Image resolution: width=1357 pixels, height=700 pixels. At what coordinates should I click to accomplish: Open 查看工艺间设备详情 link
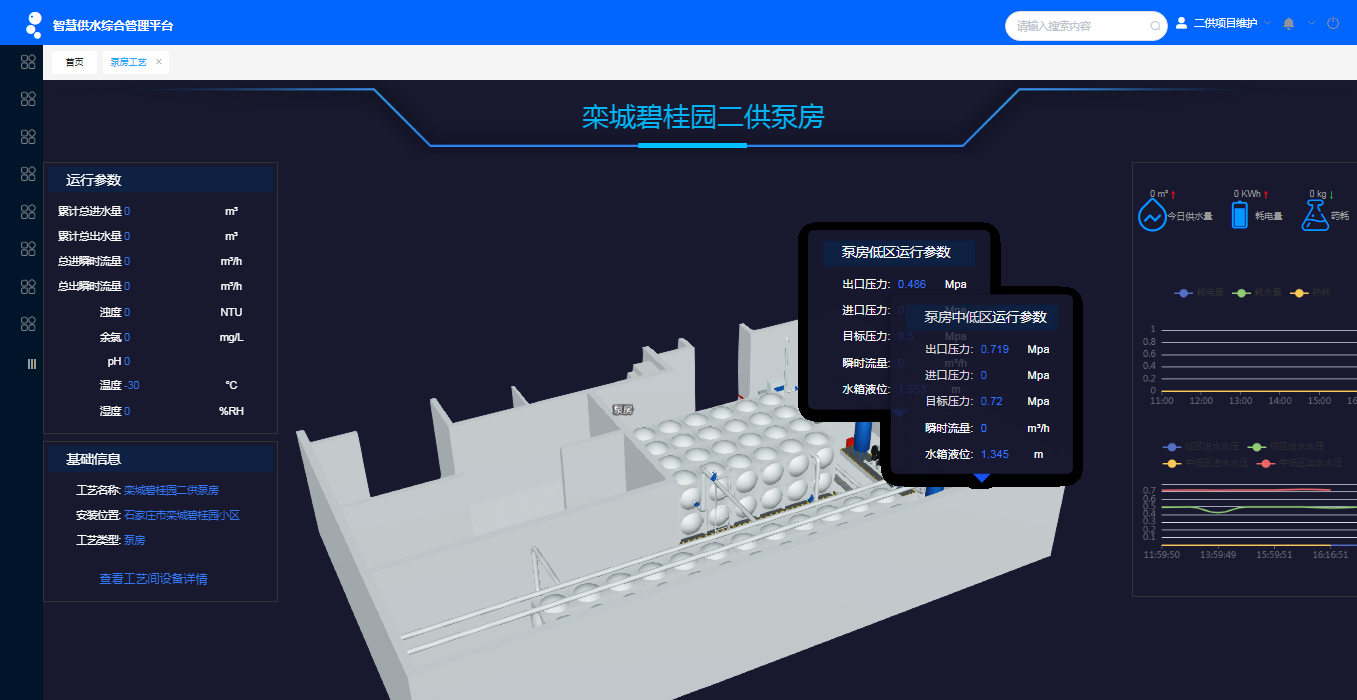153,579
